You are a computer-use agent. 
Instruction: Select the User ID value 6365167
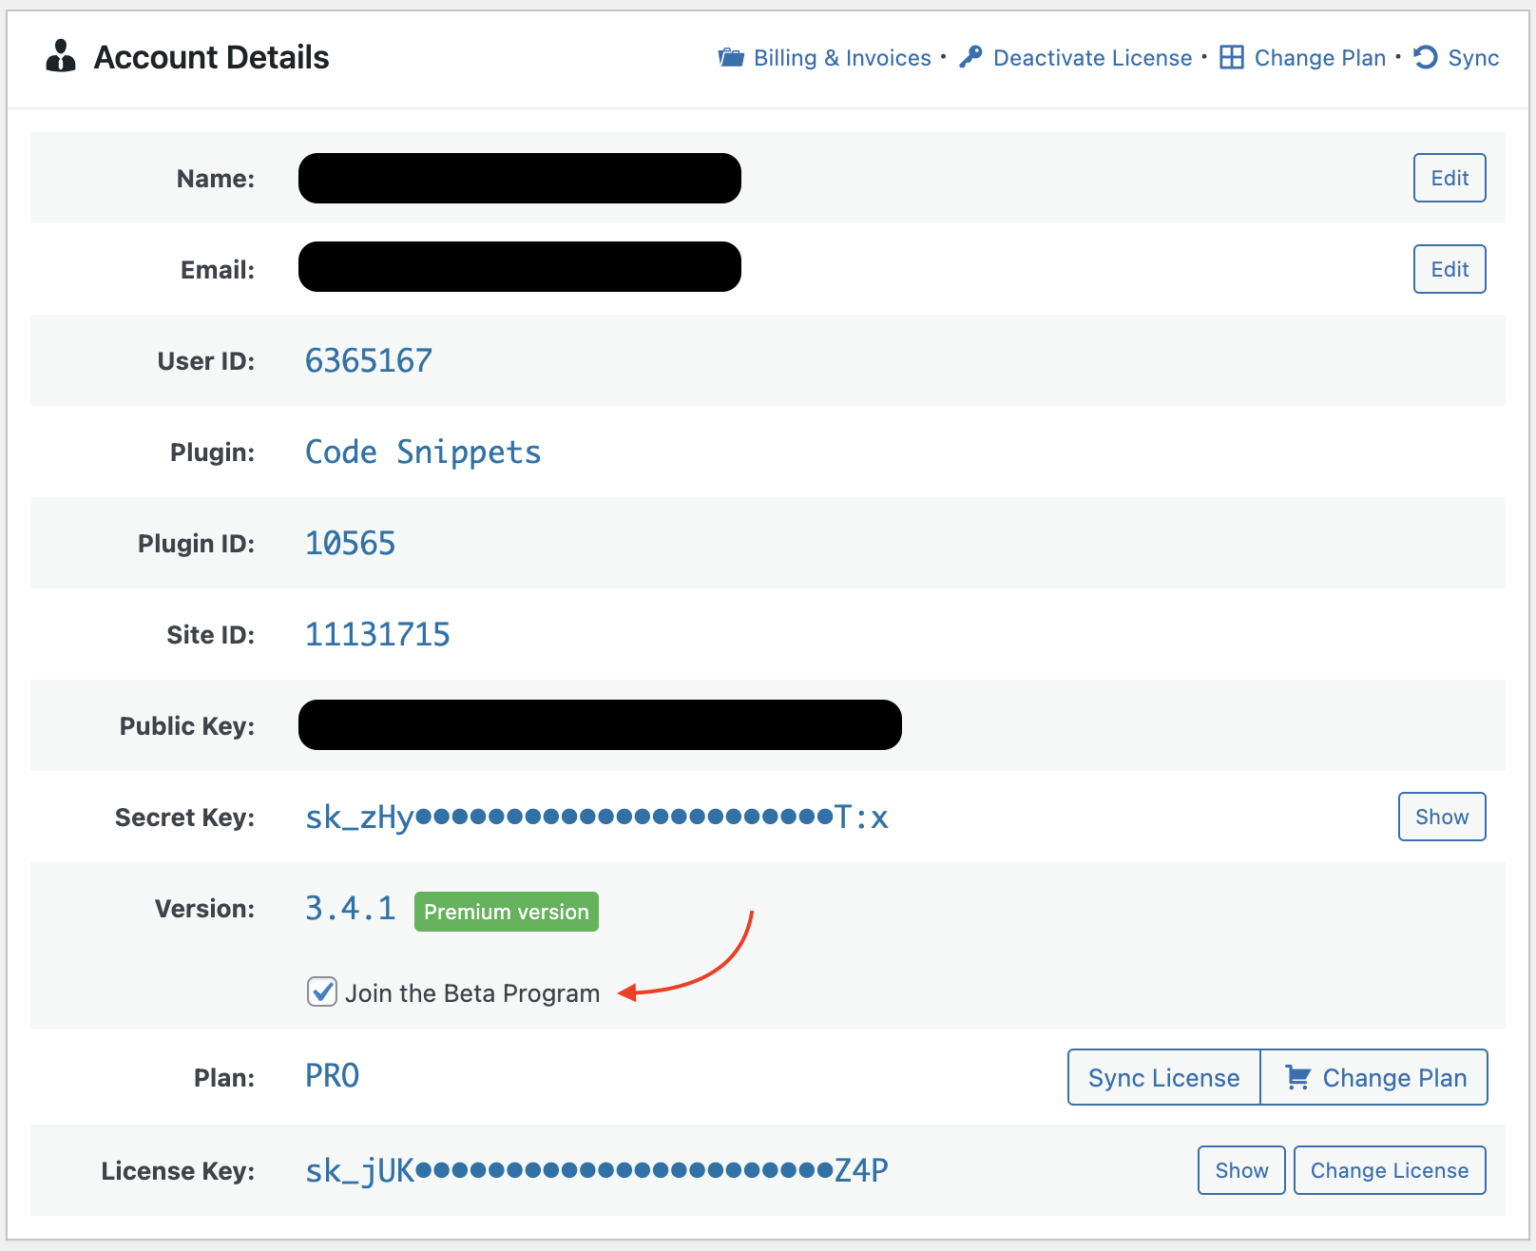pos(369,361)
